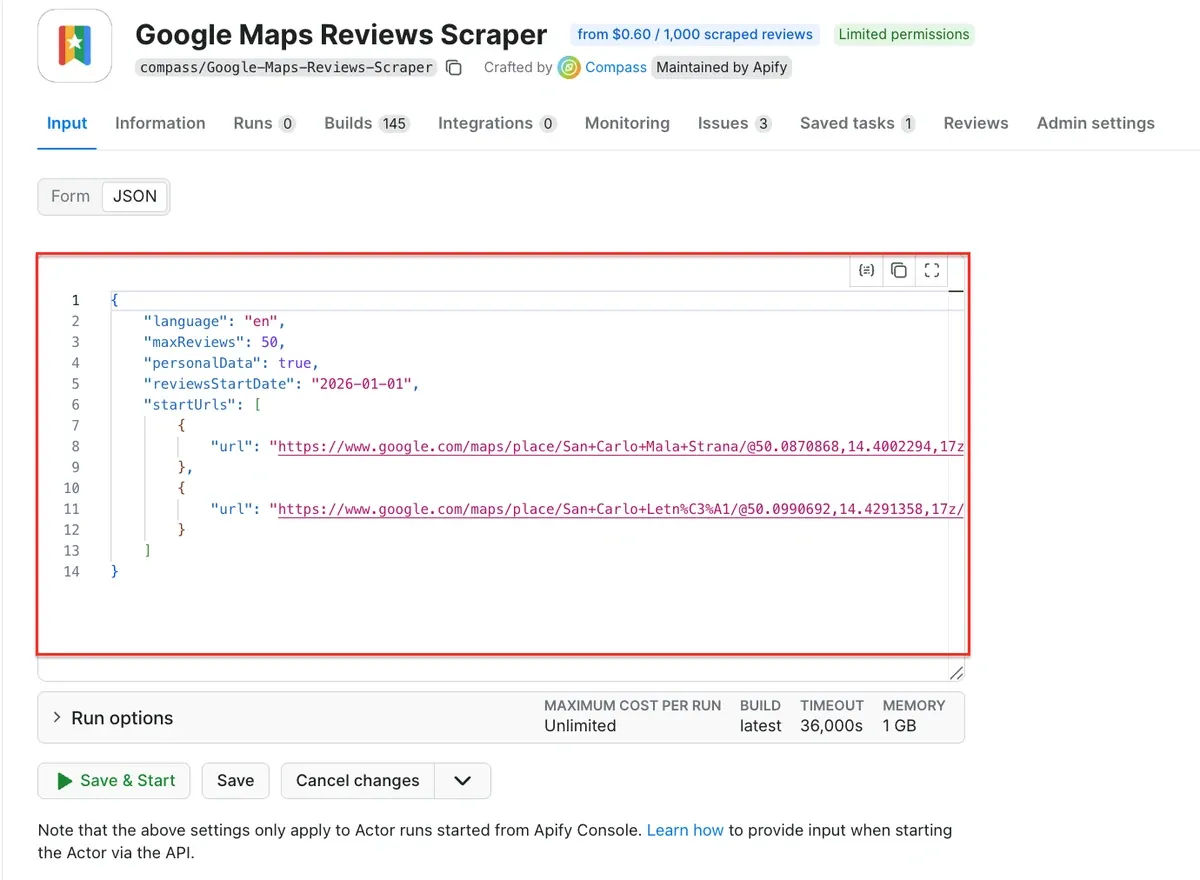Open the Monitoring tab
This screenshot has width=1200, height=880.
click(627, 123)
